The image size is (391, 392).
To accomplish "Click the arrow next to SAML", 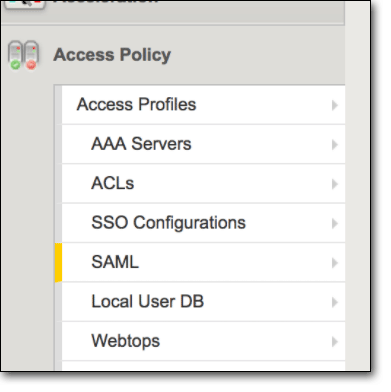I will (335, 263).
